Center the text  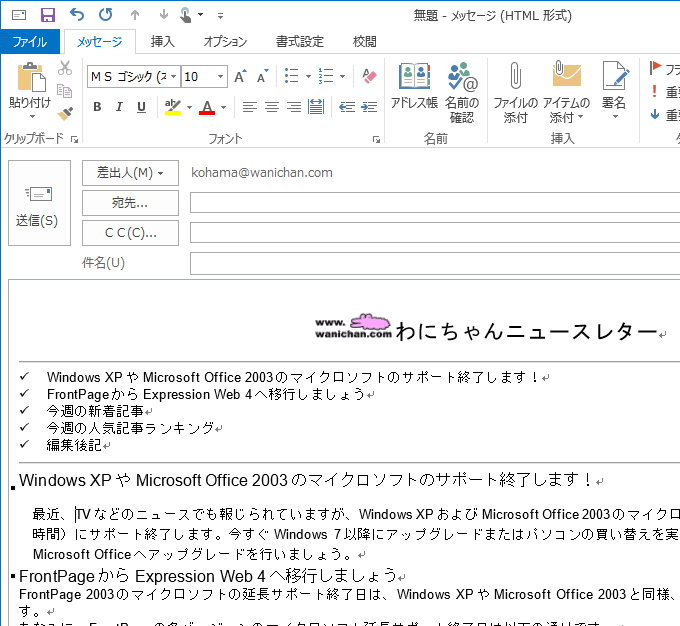[272, 107]
